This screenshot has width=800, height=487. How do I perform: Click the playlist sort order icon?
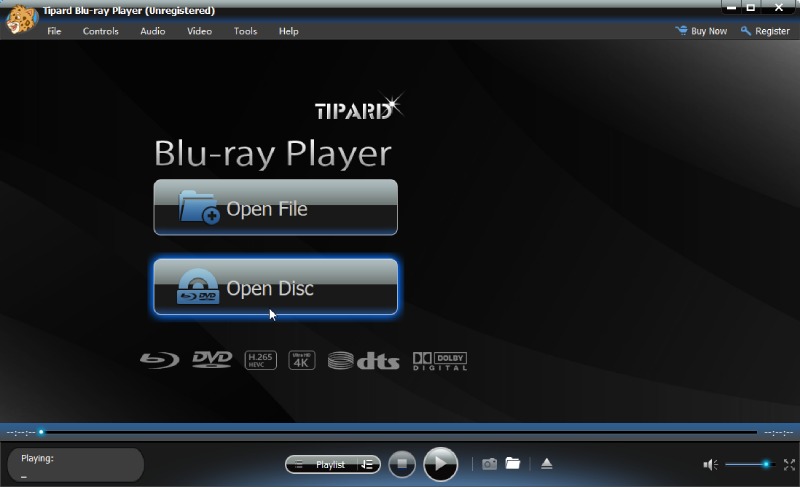[368, 465]
